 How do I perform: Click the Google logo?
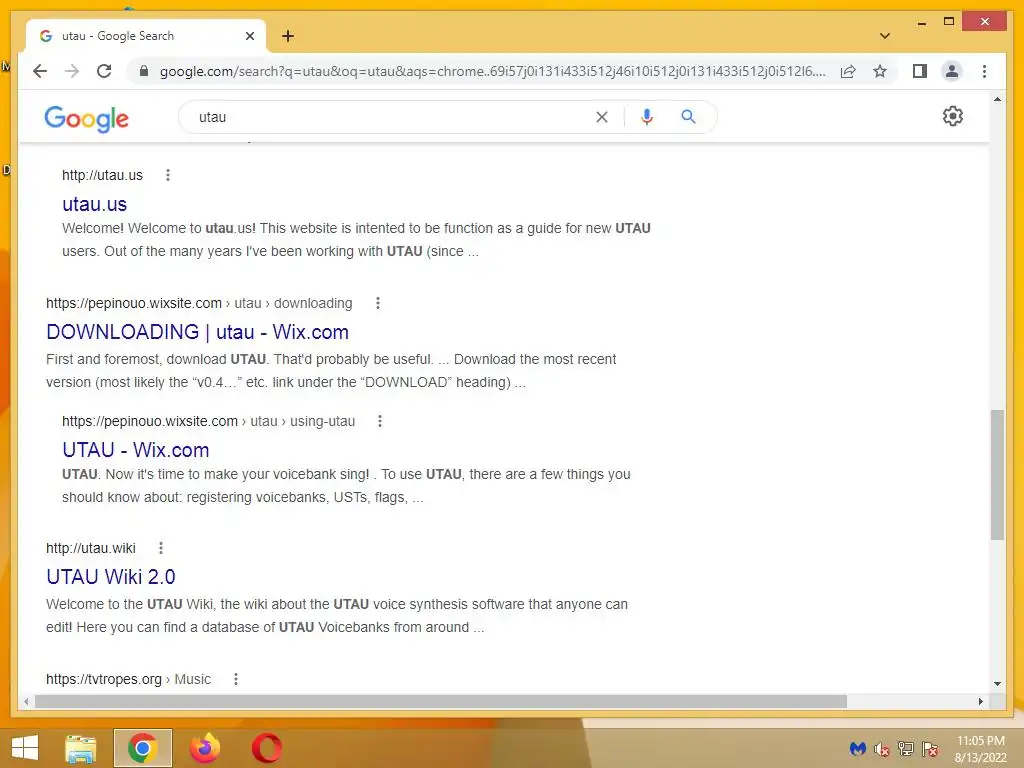[x=86, y=118]
